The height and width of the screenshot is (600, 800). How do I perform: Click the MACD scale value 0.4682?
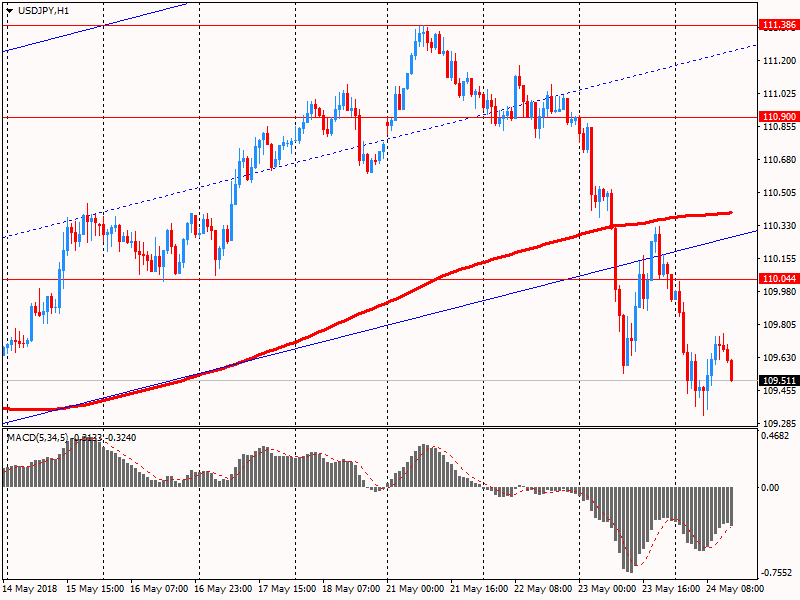click(x=774, y=436)
